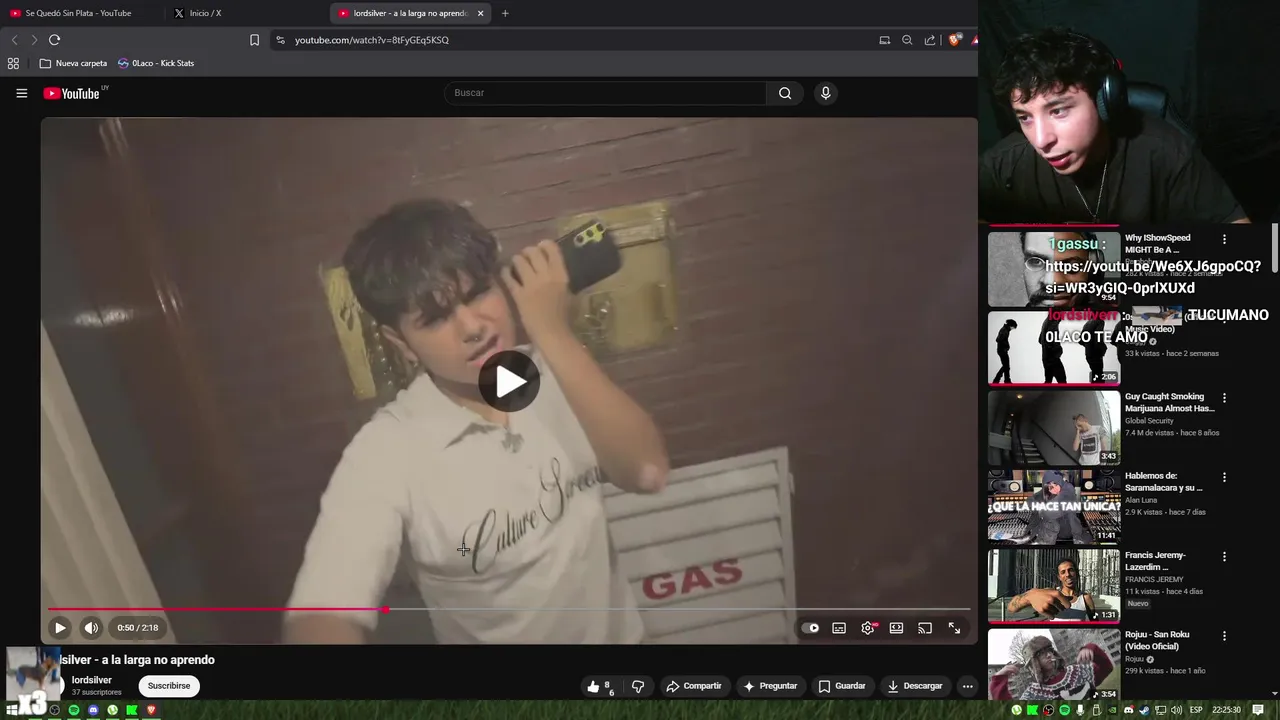Image resolution: width=1280 pixels, height=720 pixels.
Task: Click the Global Security channel name
Action: coord(1149,421)
